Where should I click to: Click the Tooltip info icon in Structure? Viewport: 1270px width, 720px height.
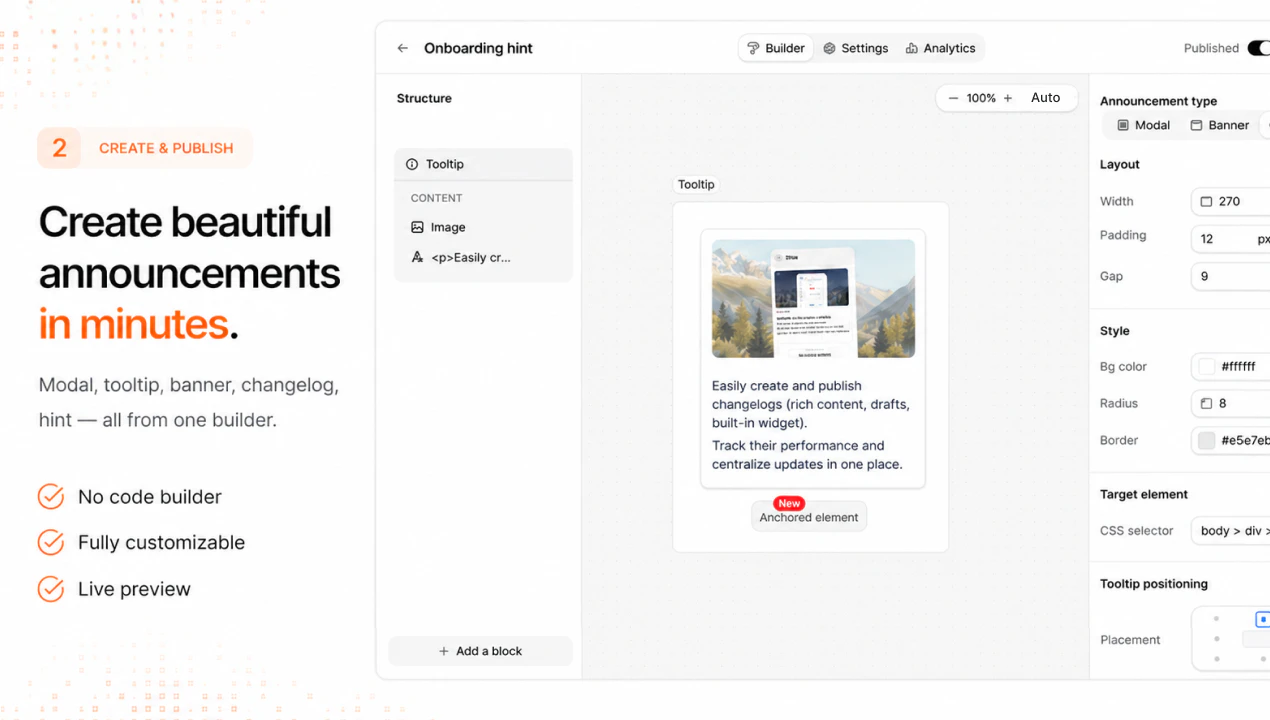point(412,164)
